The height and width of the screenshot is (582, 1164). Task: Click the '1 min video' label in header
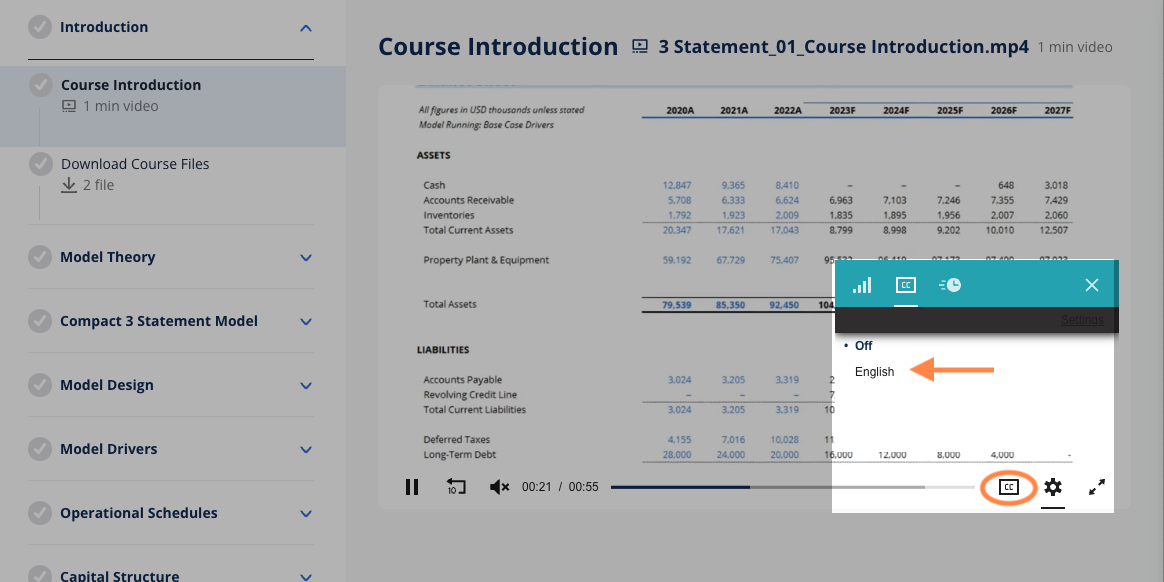(x=1075, y=48)
